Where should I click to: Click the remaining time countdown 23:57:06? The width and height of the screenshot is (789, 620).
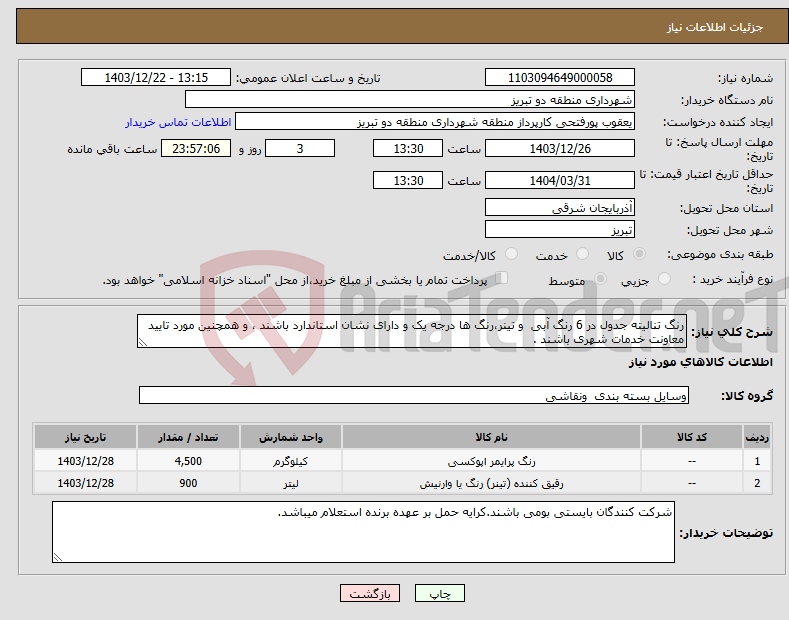196,148
